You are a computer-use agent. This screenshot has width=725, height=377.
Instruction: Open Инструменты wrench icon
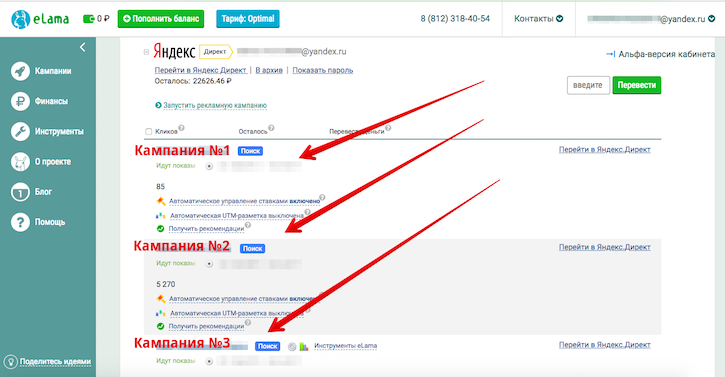[20, 131]
